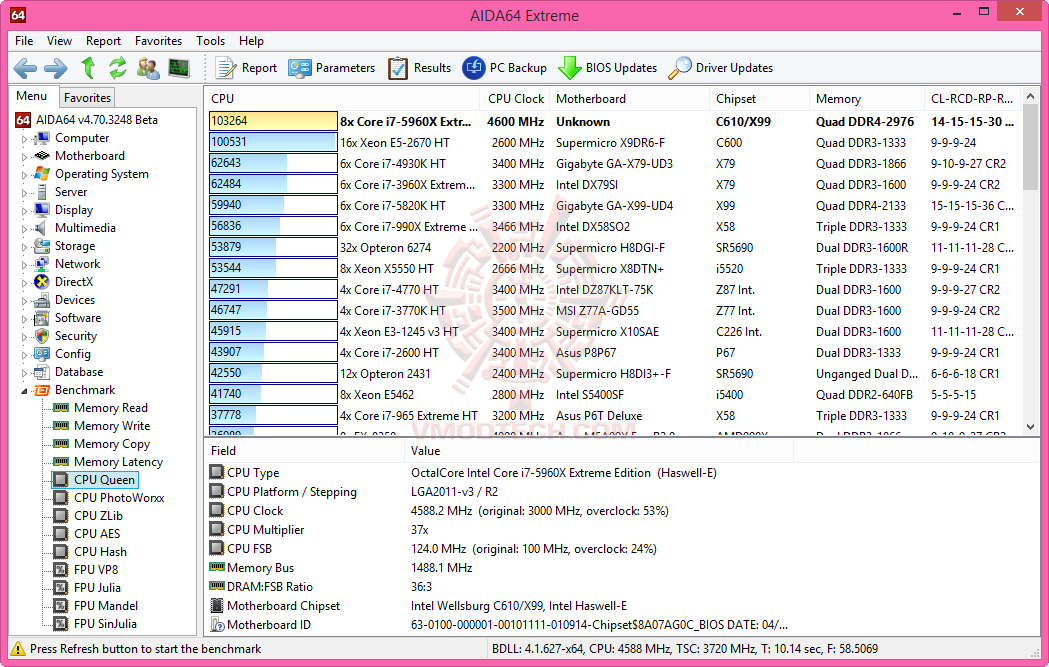Select Config in the tree
This screenshot has height=667, width=1049.
(x=72, y=354)
